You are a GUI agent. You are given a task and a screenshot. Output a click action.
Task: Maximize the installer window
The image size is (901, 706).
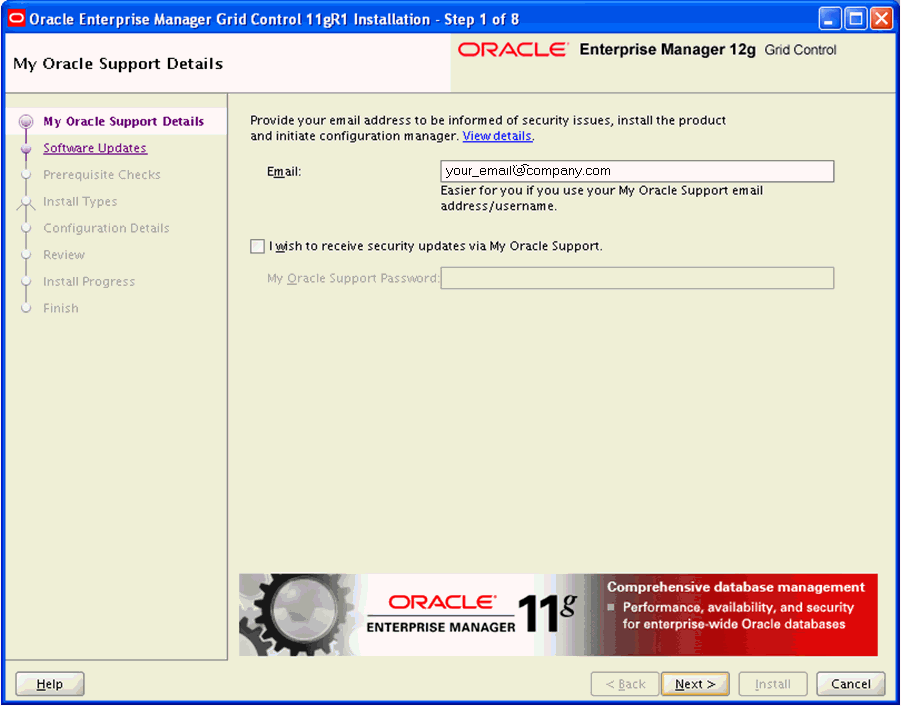(856, 20)
